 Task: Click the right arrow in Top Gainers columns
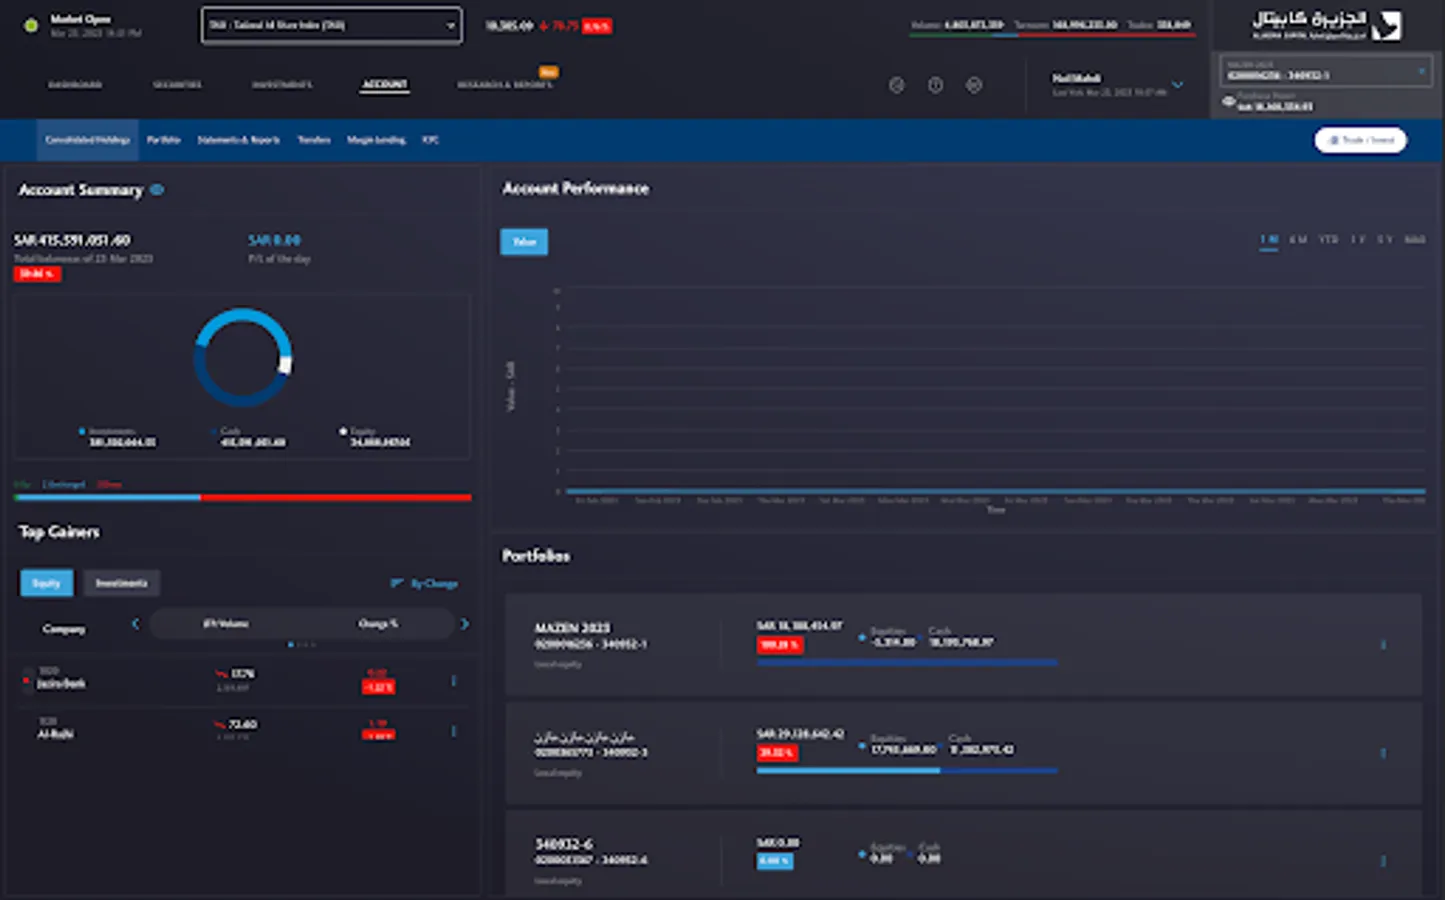[x=464, y=624]
